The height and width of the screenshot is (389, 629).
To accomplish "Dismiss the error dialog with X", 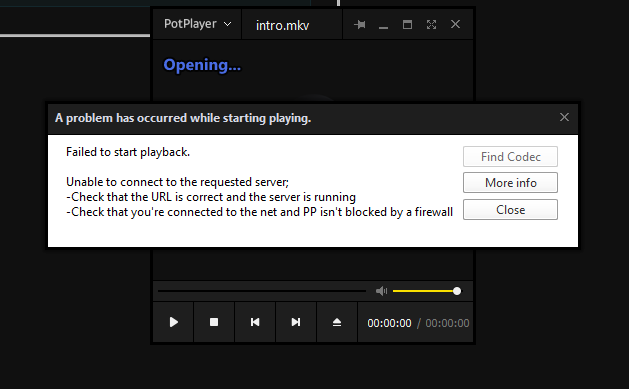I will pos(564,117).
